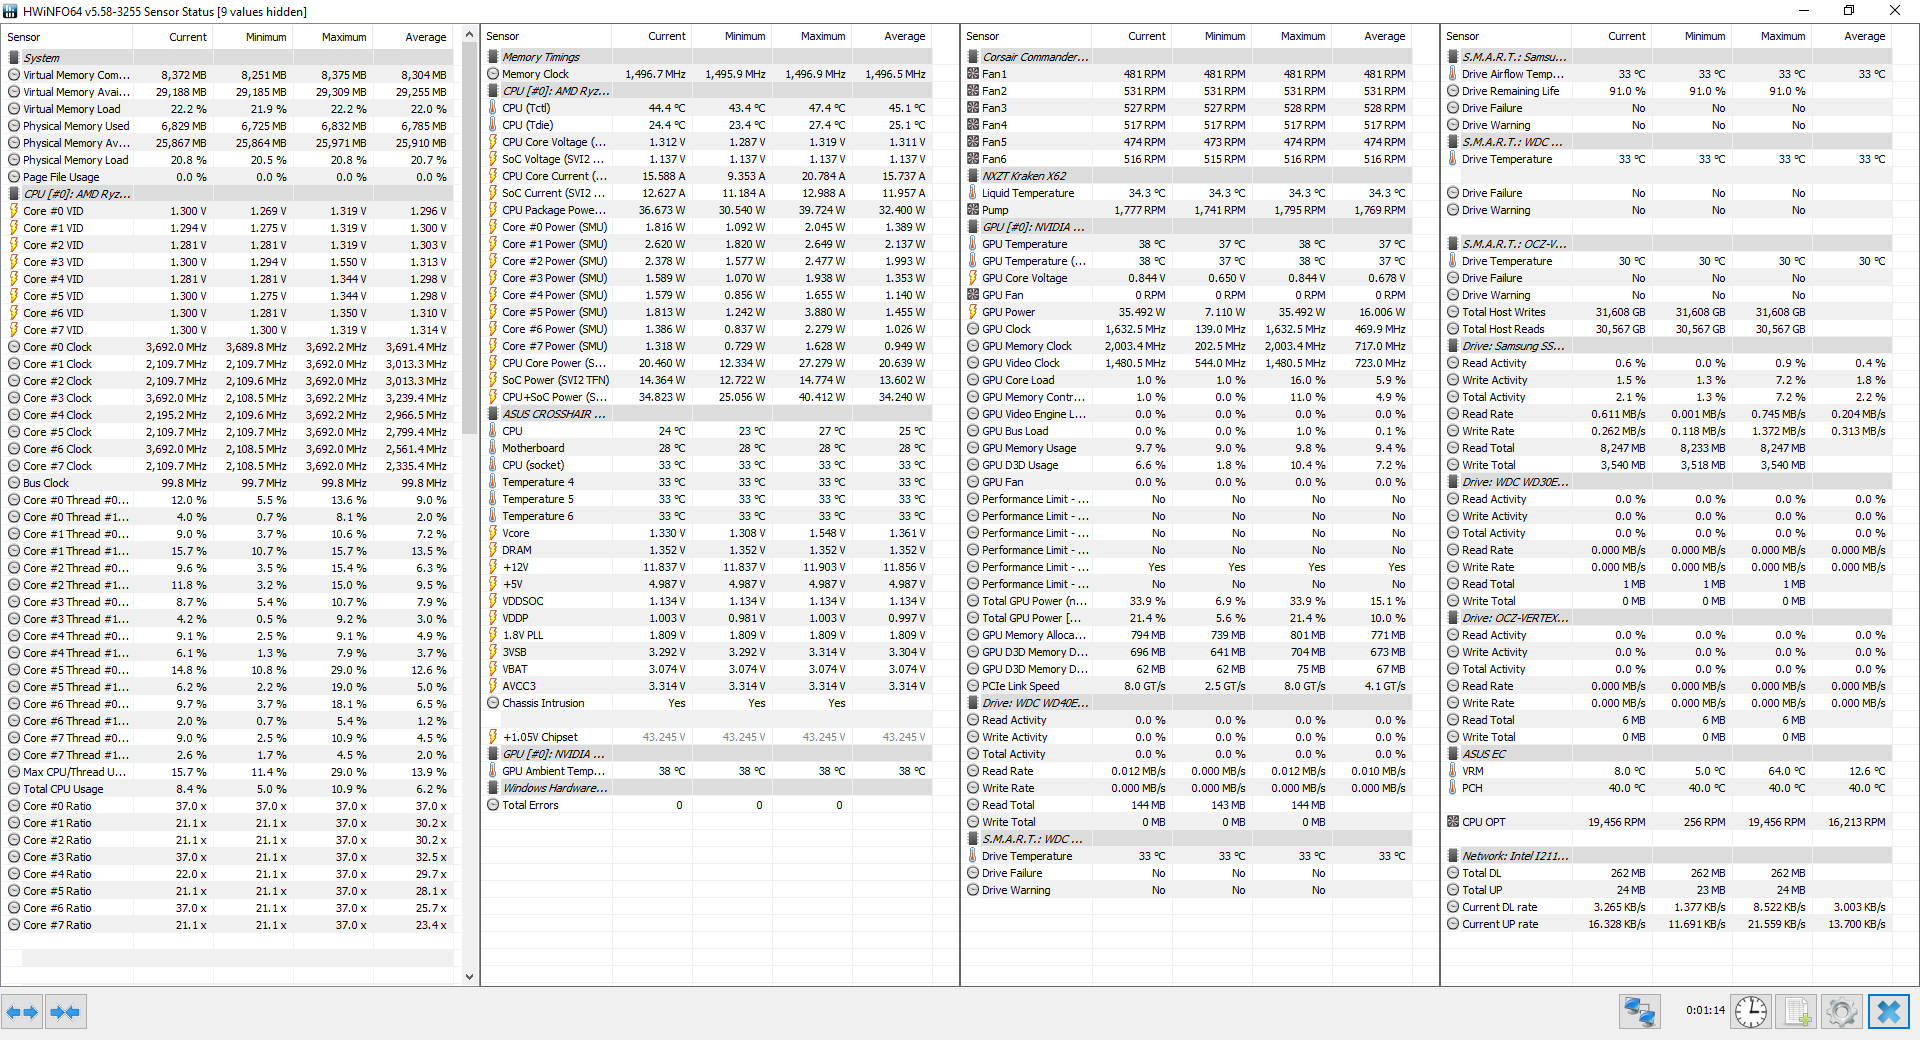This screenshot has height=1040, width=1920.
Task: Select the Bus Clock row
Action: [229, 483]
